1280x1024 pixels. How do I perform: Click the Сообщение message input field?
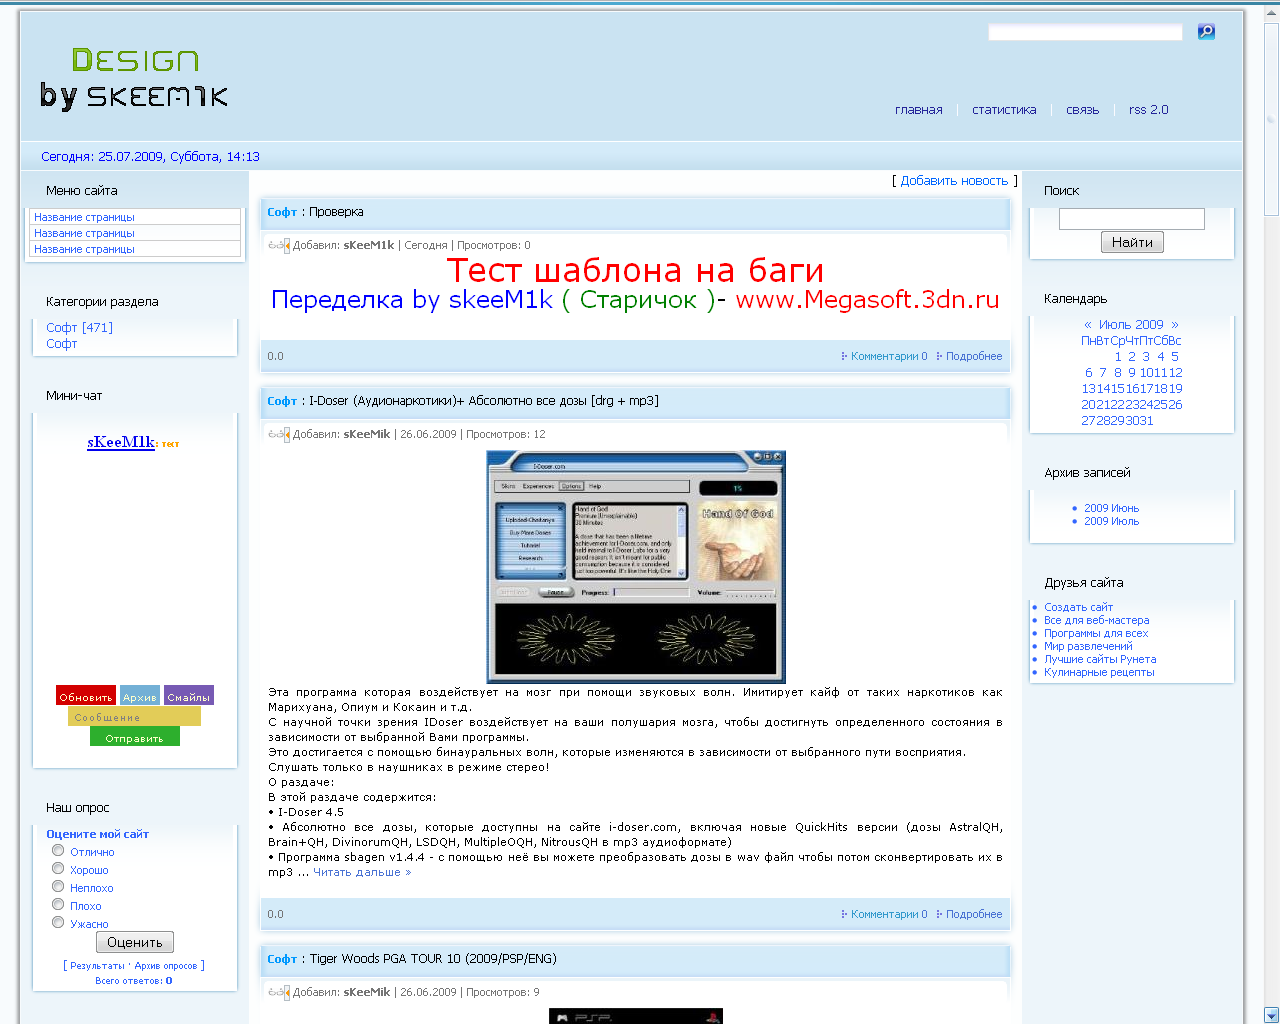(x=134, y=716)
